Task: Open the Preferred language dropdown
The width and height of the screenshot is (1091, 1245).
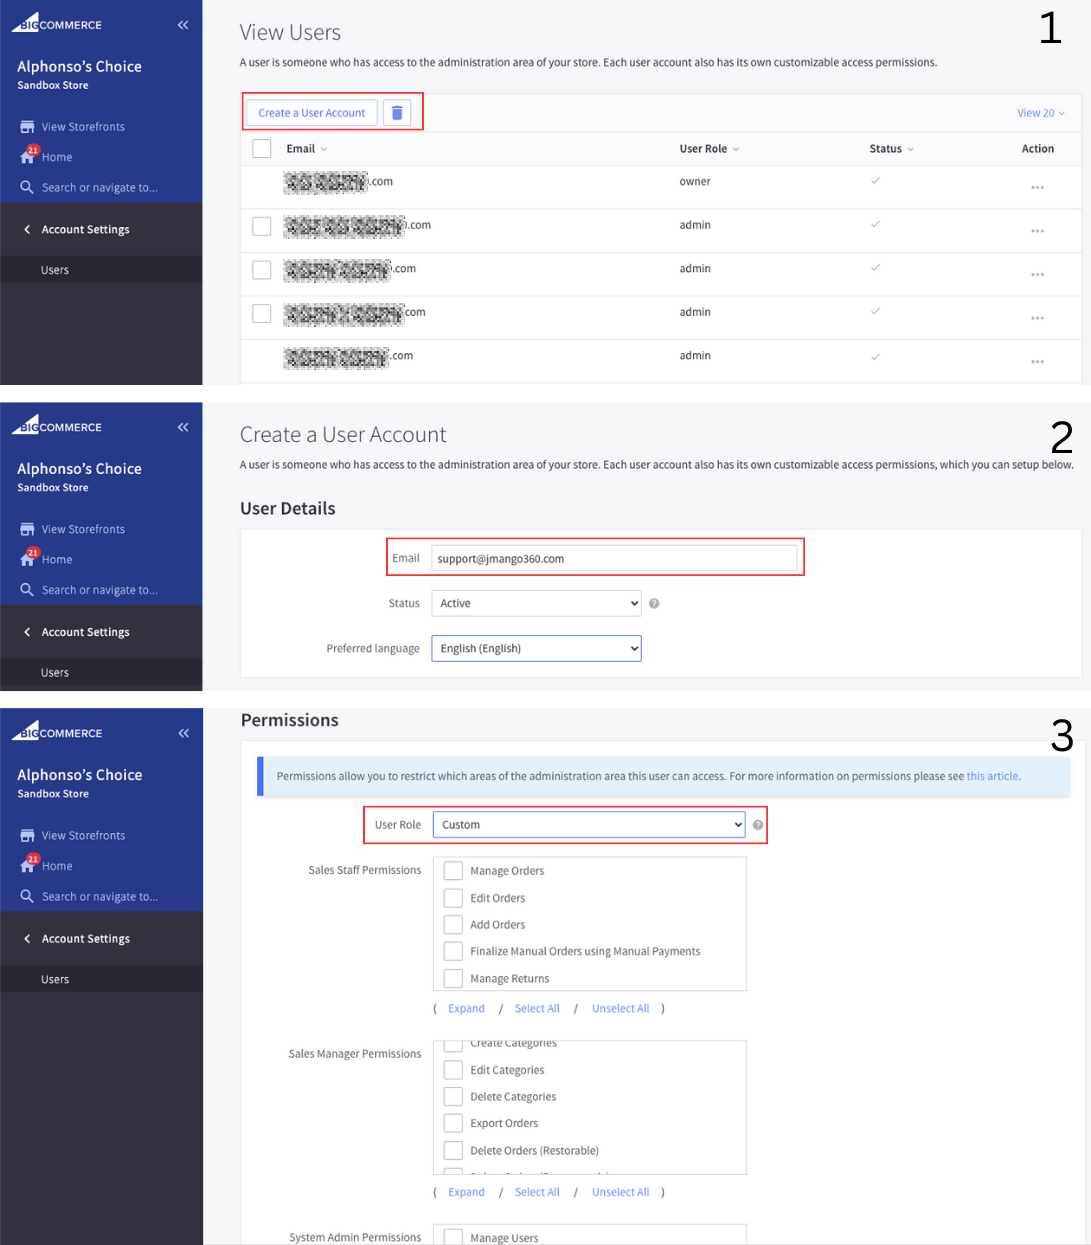Action: [x=536, y=649]
